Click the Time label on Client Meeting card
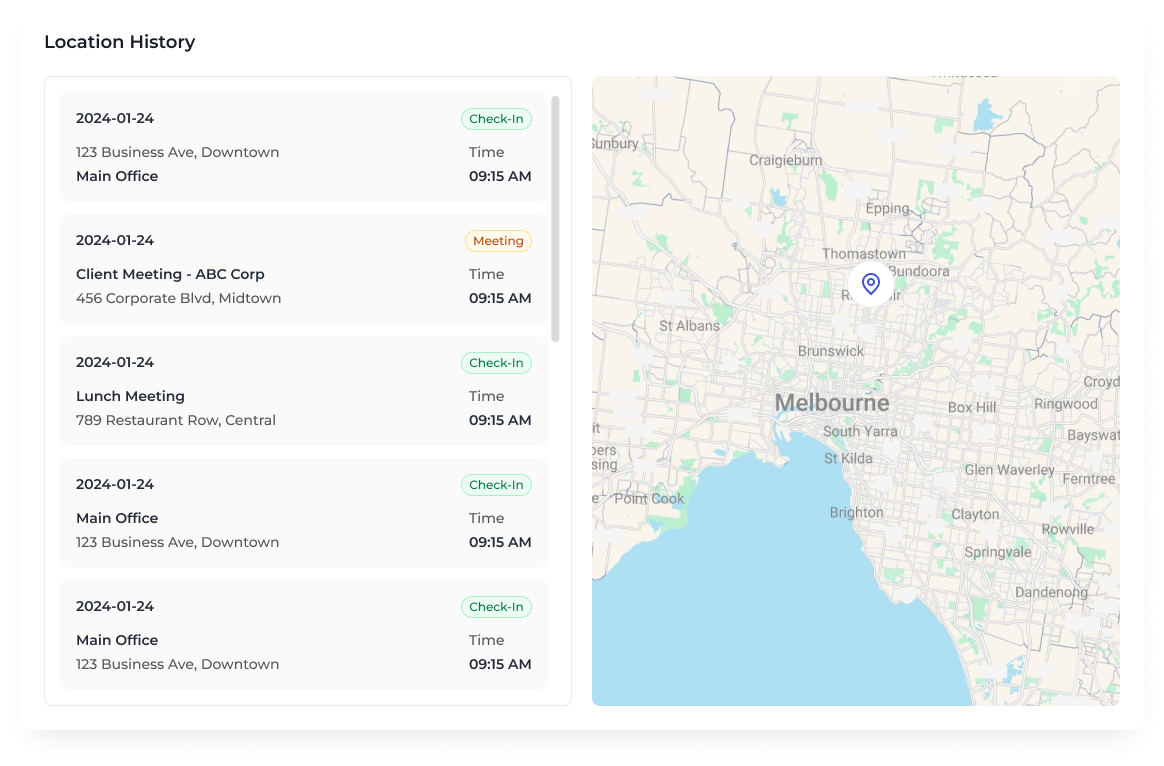The height and width of the screenshot is (766, 1164). point(486,274)
